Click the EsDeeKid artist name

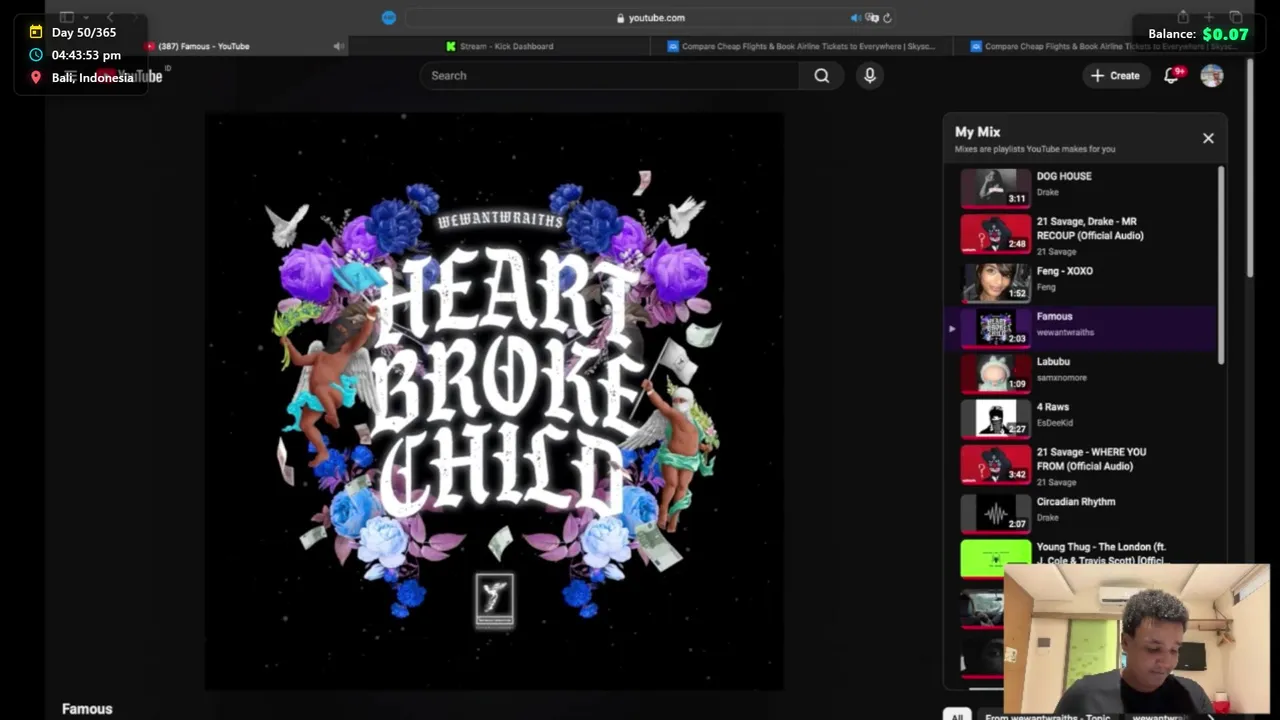tap(1053, 422)
